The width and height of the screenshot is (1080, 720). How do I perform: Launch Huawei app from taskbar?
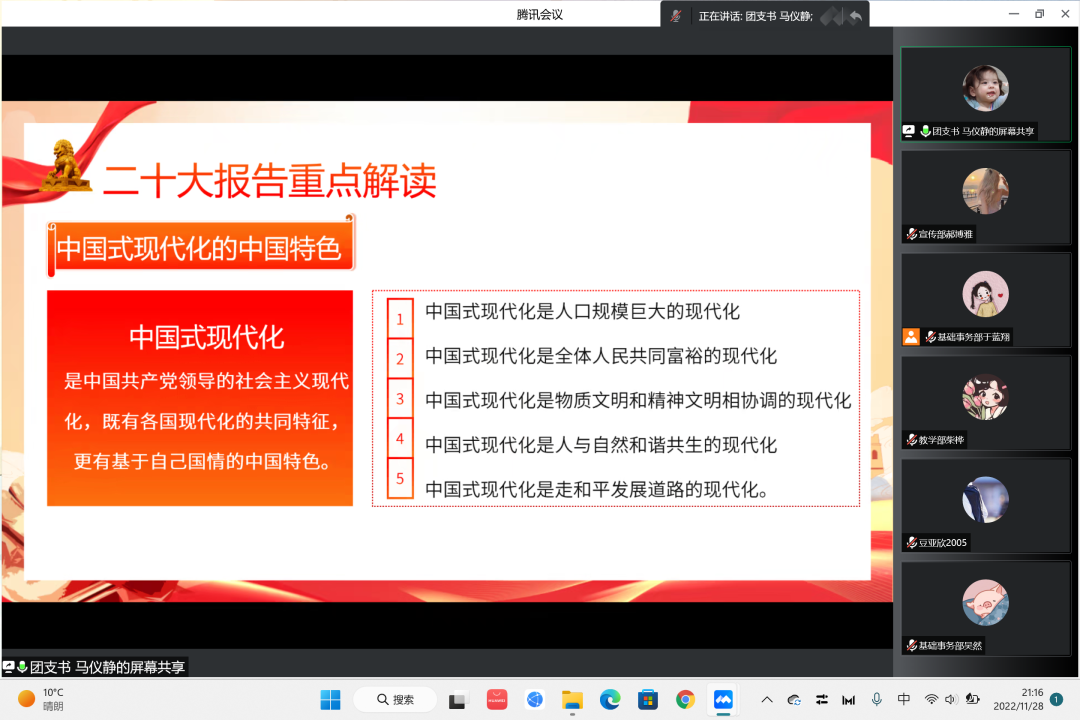(x=497, y=699)
